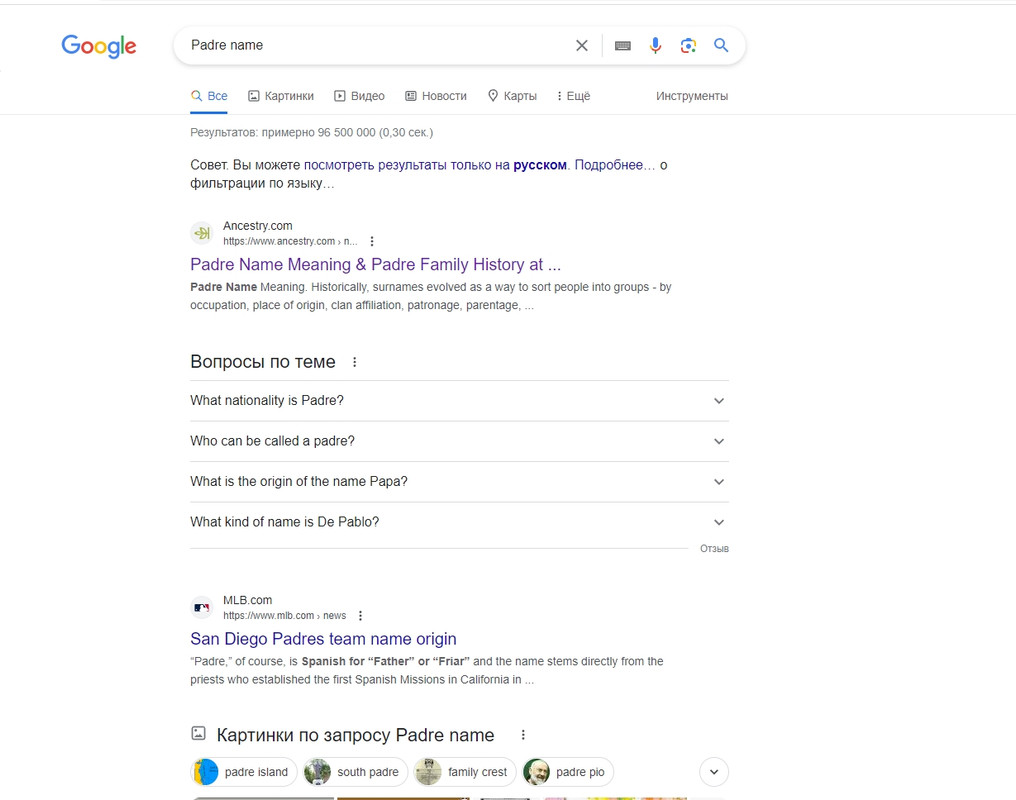This screenshot has width=1016, height=800.
Task: Click the MLB.com favicon
Action: click(x=202, y=608)
